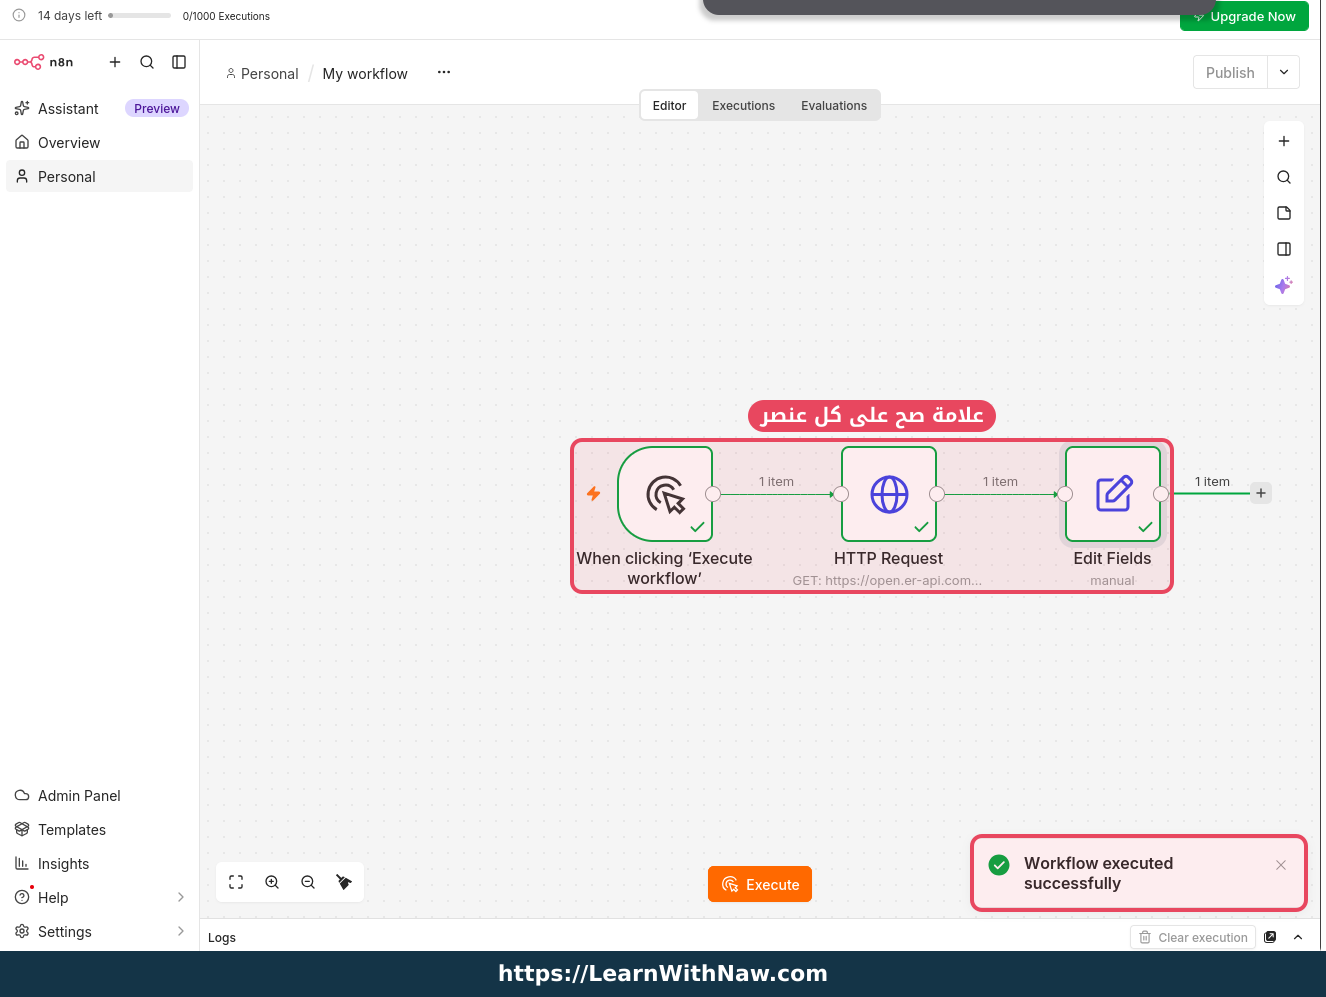
Task: Open the Publish dropdown arrow
Action: pyautogui.click(x=1284, y=72)
